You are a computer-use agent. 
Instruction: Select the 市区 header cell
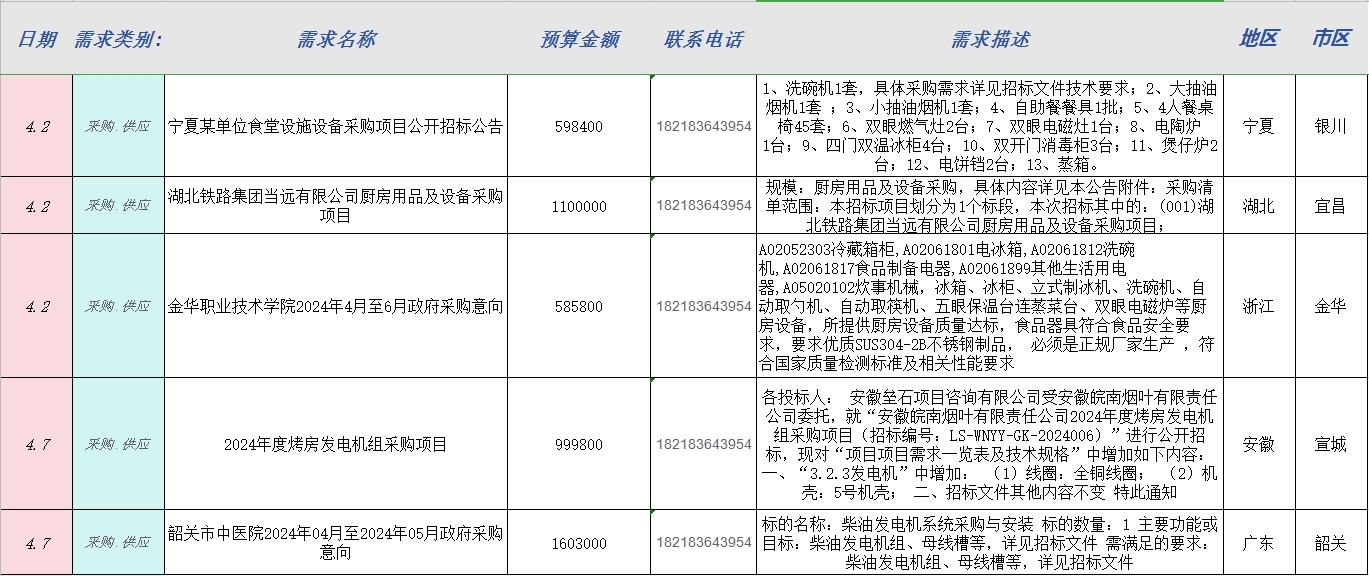click(1331, 39)
